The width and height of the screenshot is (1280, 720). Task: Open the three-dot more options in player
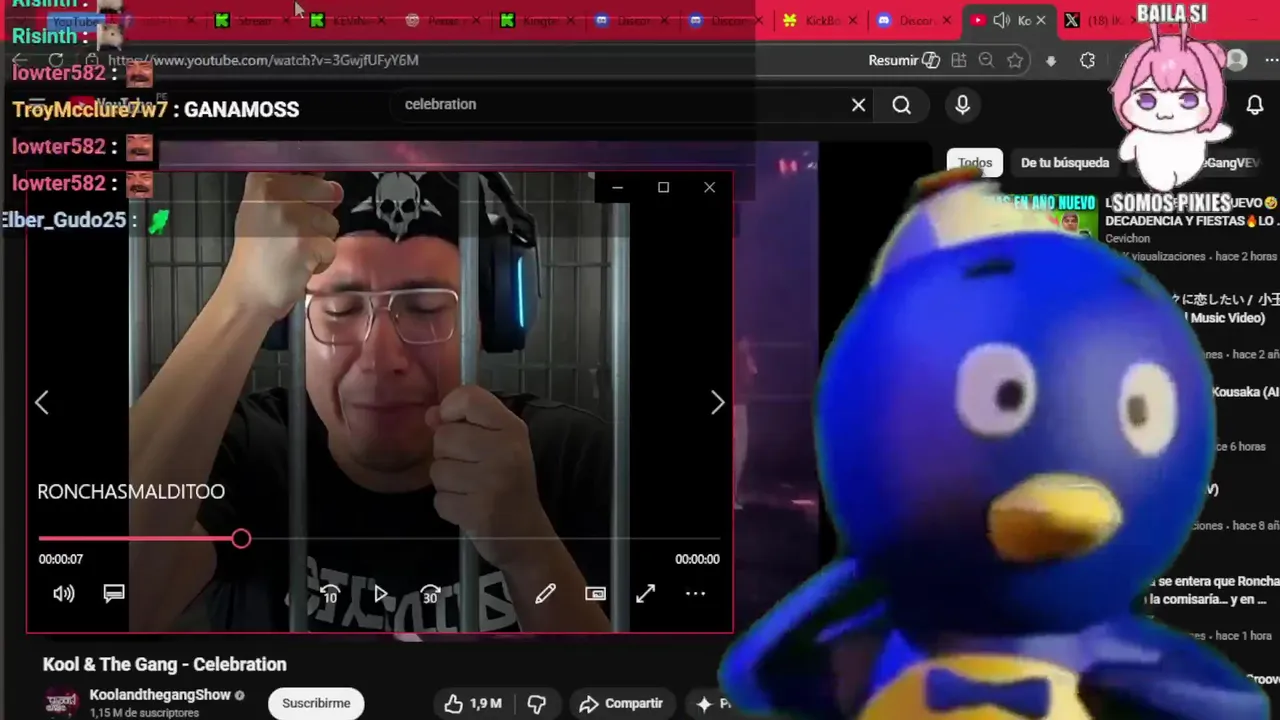pos(695,594)
